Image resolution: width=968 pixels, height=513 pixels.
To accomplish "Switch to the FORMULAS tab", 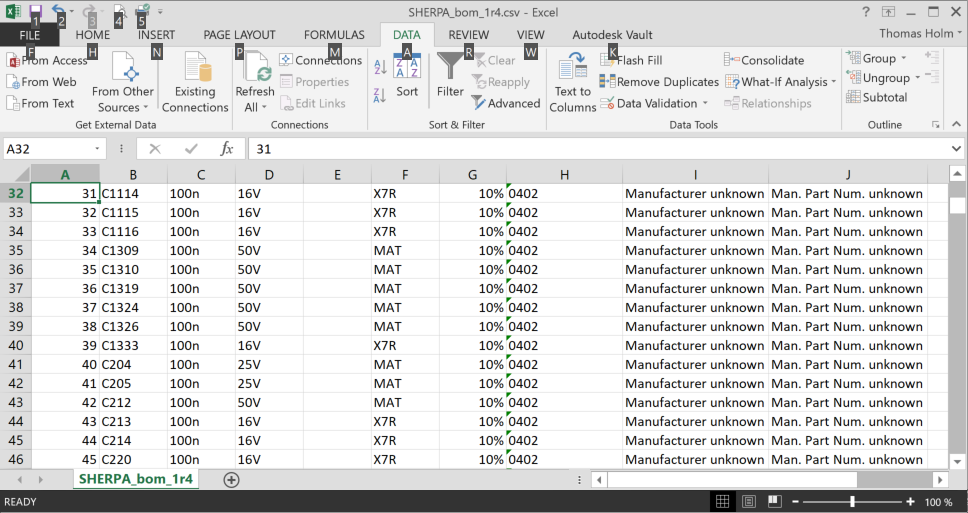I will pyautogui.click(x=334, y=35).
